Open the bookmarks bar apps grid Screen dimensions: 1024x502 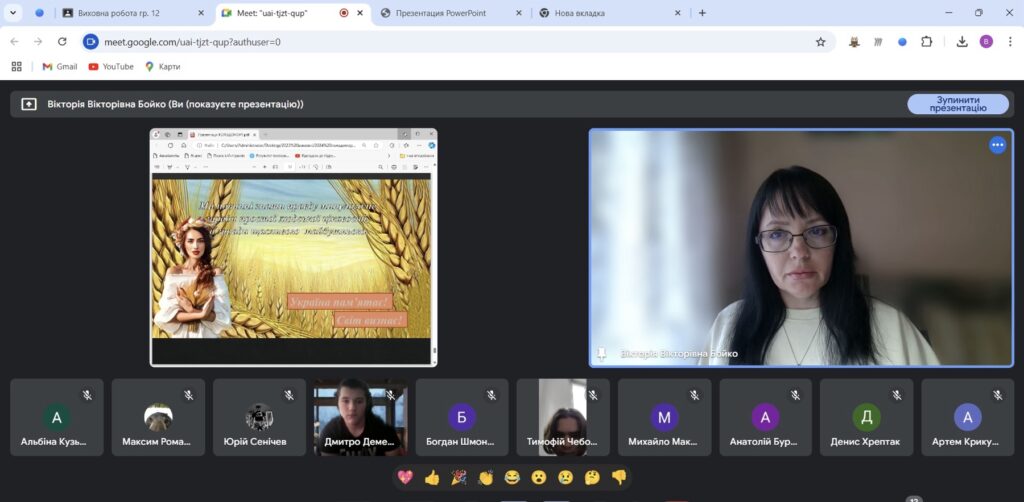point(16,67)
